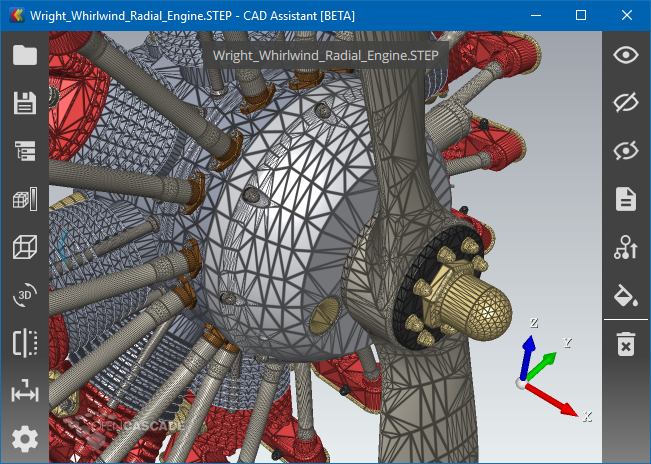Image resolution: width=651 pixels, height=464 pixels.
Task: Open the view cube display options
Action: click(25, 199)
